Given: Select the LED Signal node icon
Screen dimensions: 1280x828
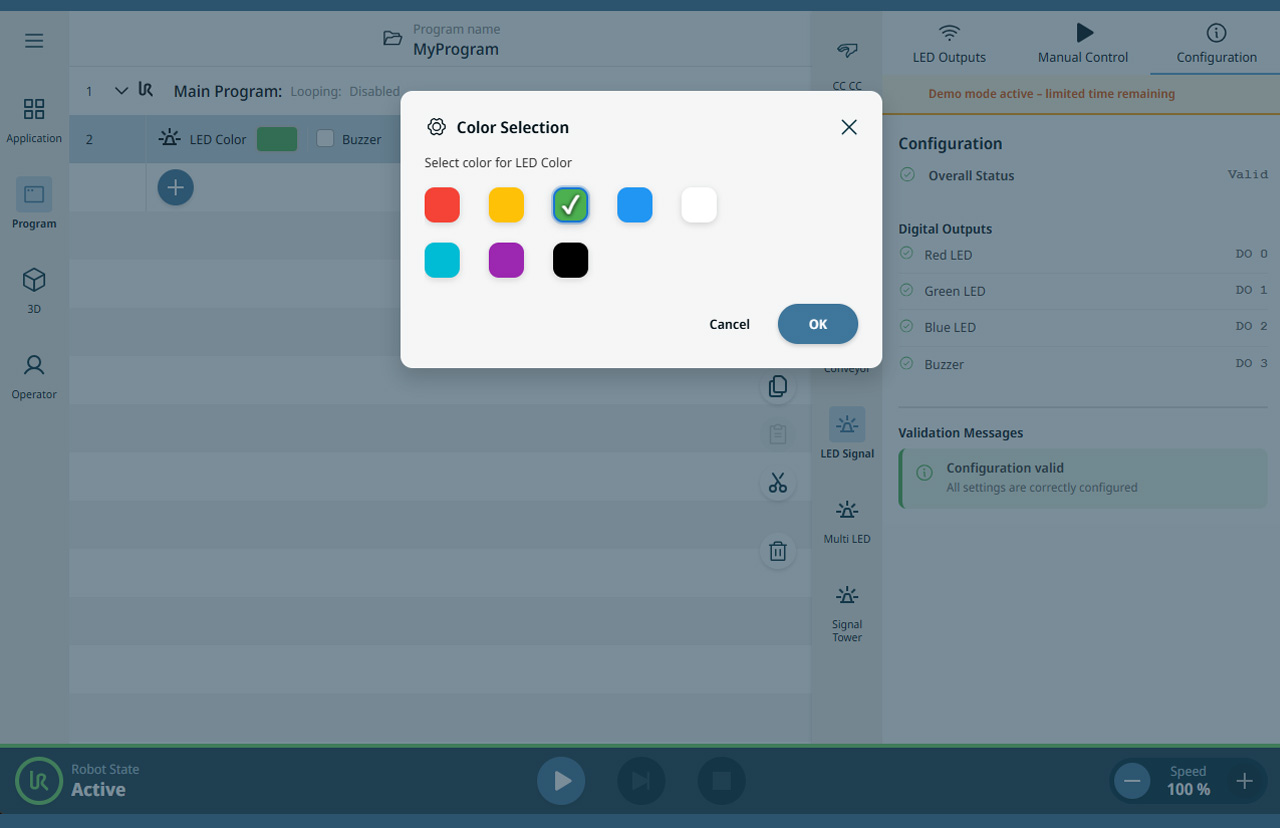Looking at the screenshot, I should [847, 424].
